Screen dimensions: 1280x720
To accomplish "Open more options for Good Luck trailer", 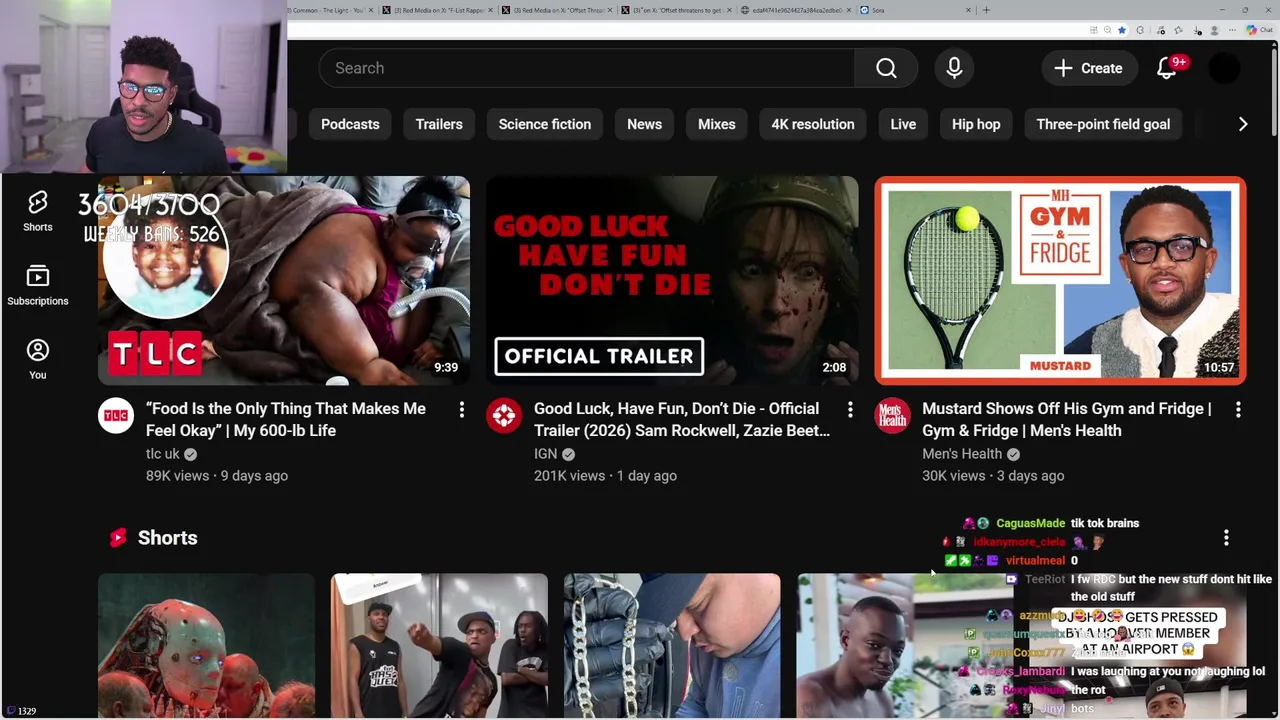I will click(x=850, y=409).
